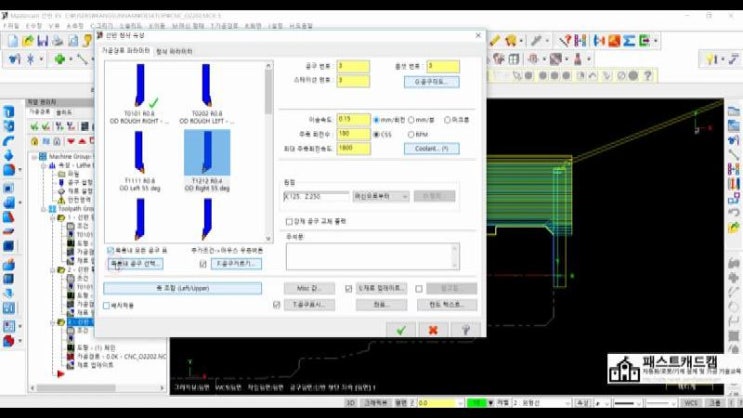Switch to the 황삭 파라미터 tab
Image resolution: width=743 pixels, height=418 pixels.
click(x=175, y=50)
